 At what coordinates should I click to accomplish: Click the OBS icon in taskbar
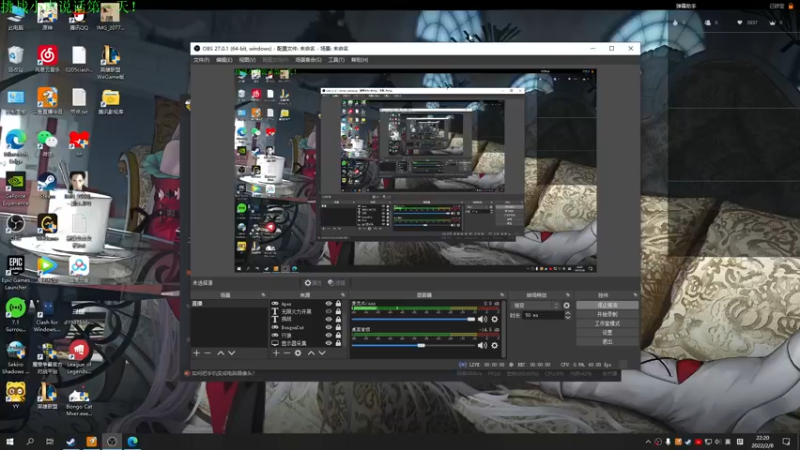[x=112, y=441]
